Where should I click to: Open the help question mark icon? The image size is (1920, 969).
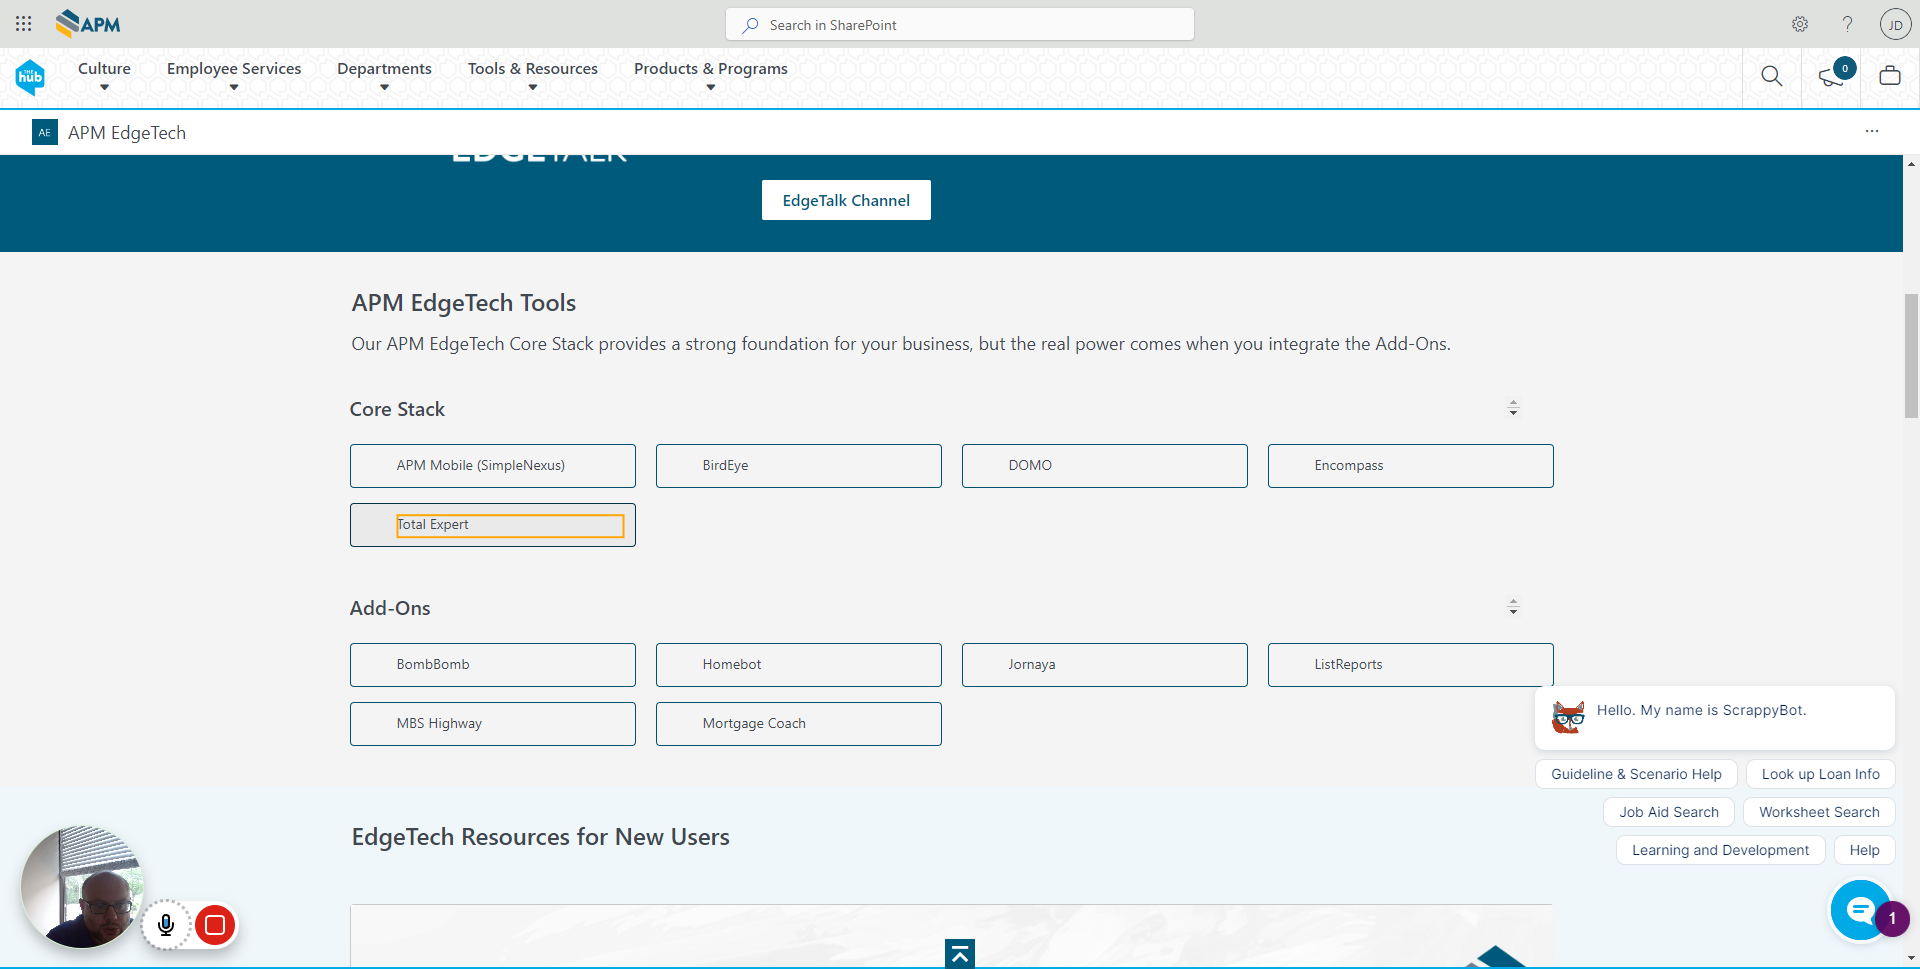1847,24
